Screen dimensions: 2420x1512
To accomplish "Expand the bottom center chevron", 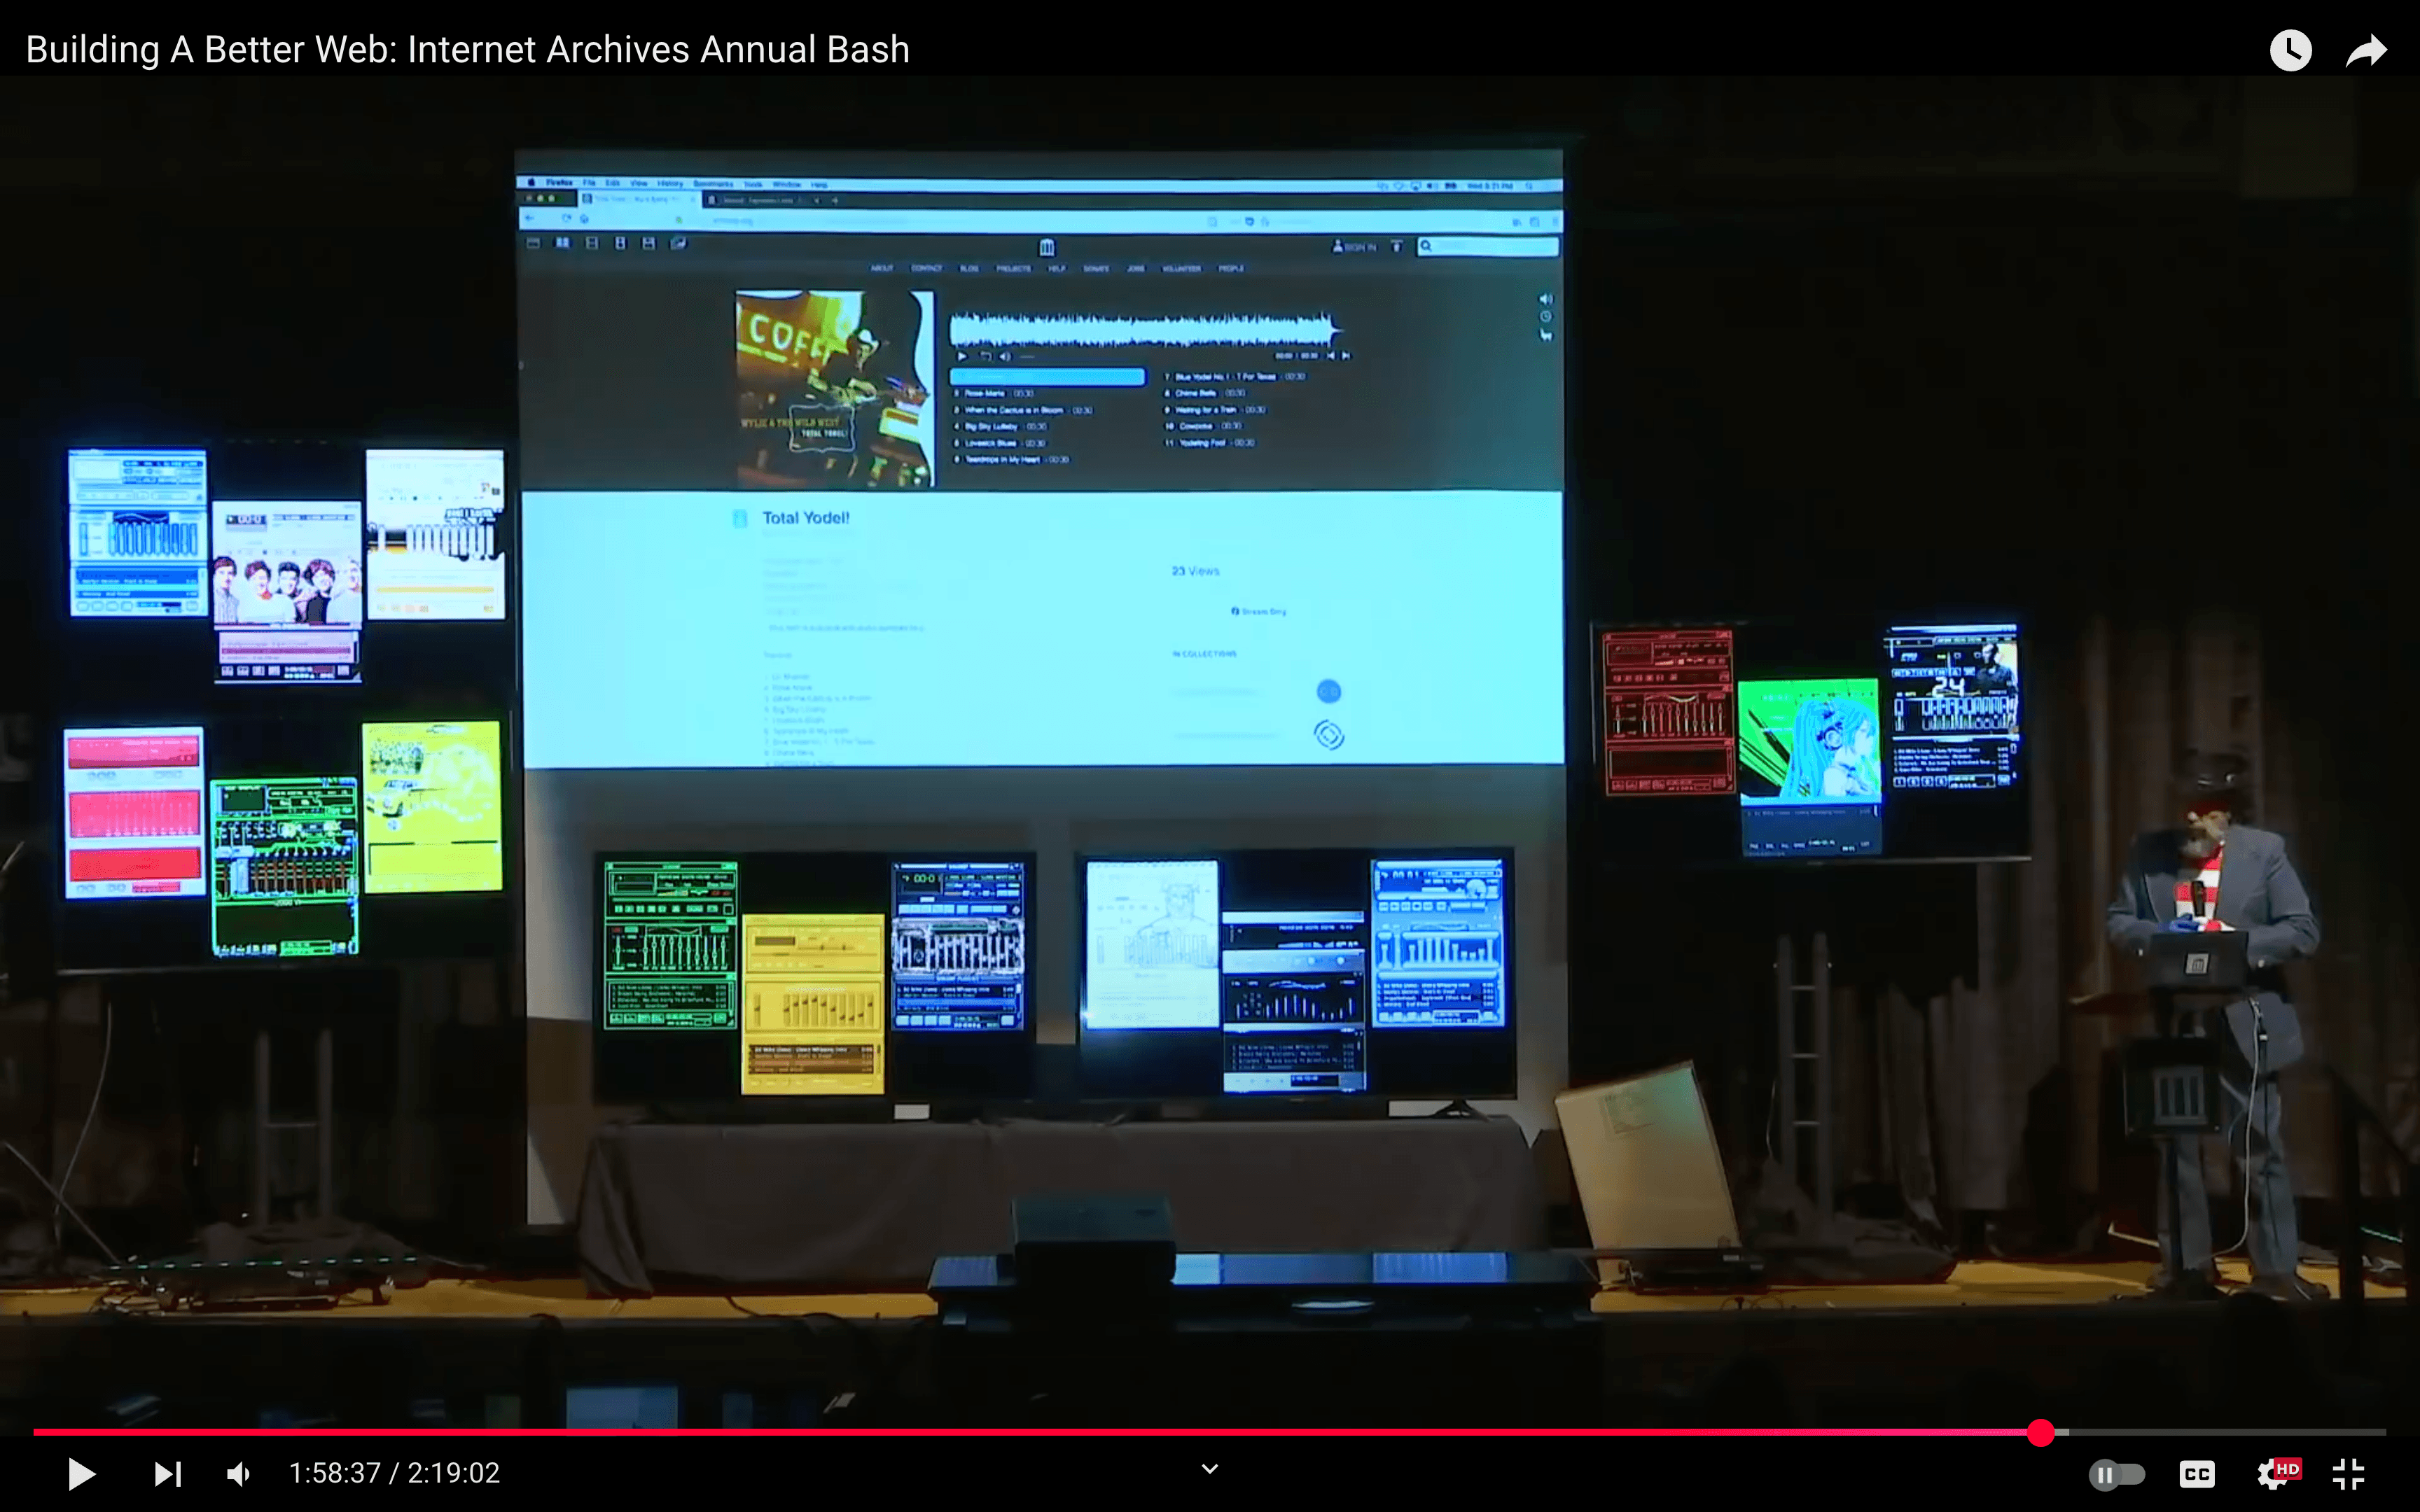I will point(1209,1469).
